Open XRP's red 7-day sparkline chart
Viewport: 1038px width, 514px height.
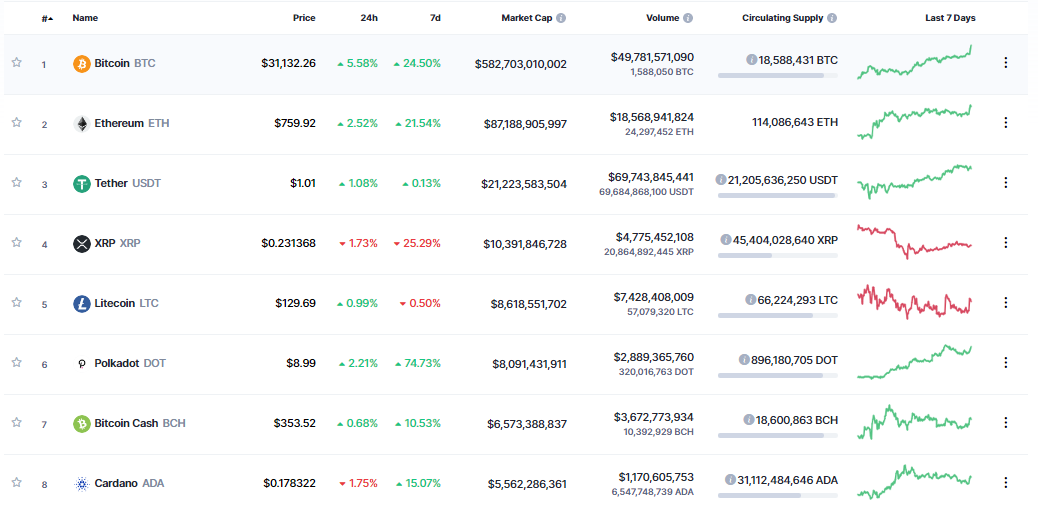coord(914,242)
